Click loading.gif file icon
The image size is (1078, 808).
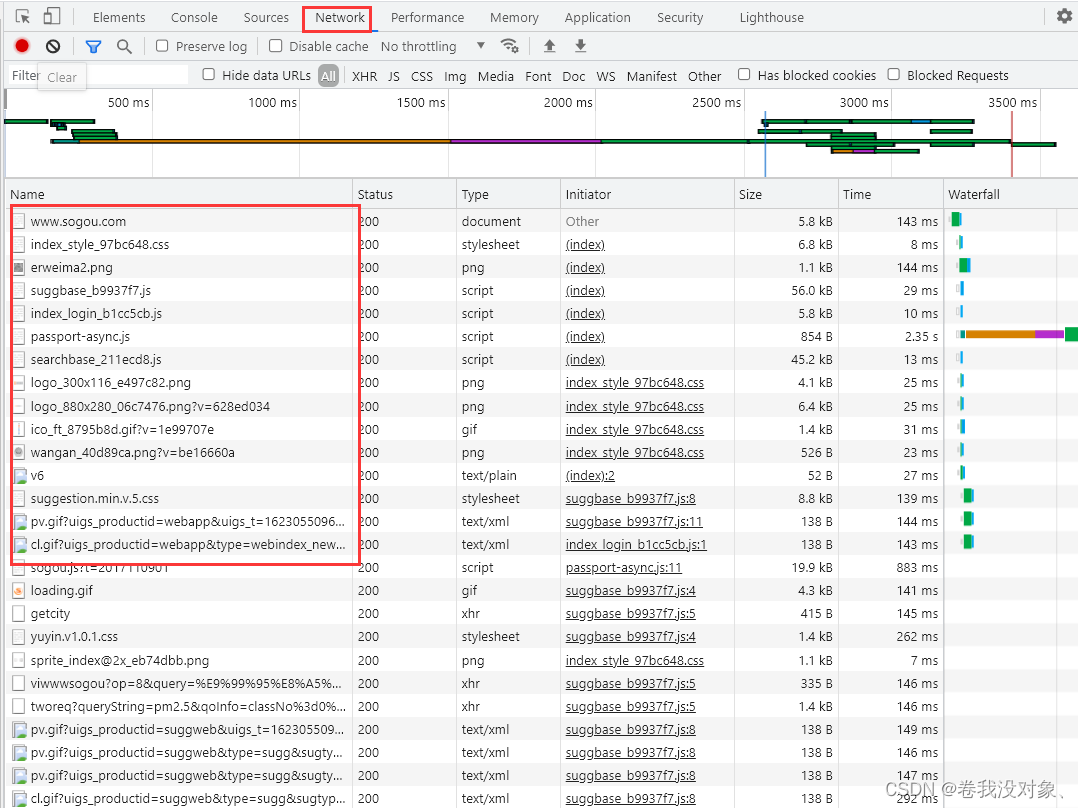(x=19, y=591)
